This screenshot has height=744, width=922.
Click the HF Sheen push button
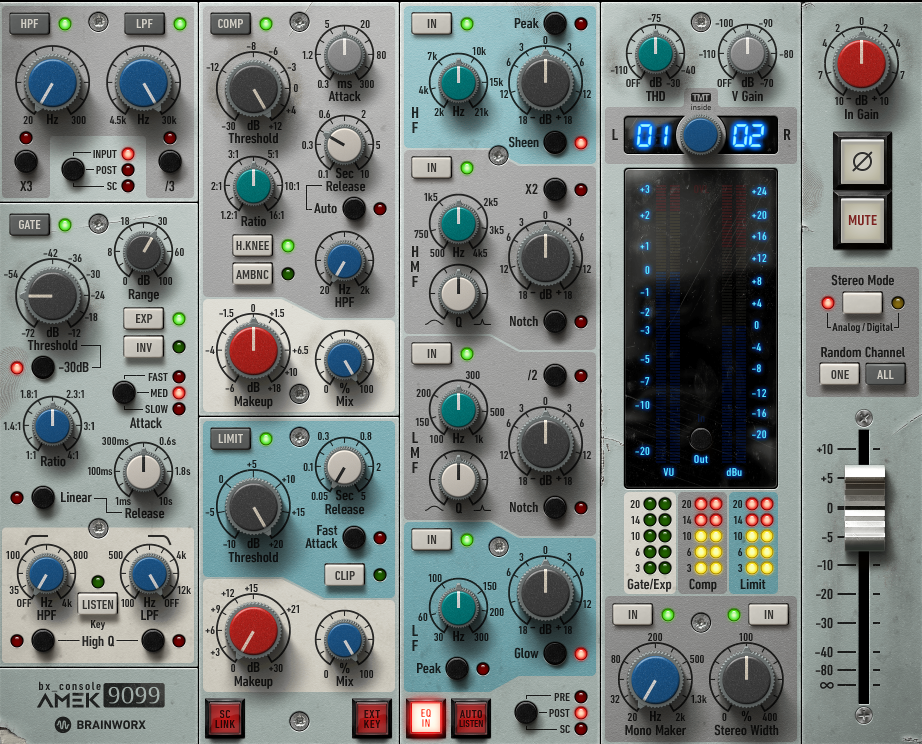[x=554, y=142]
